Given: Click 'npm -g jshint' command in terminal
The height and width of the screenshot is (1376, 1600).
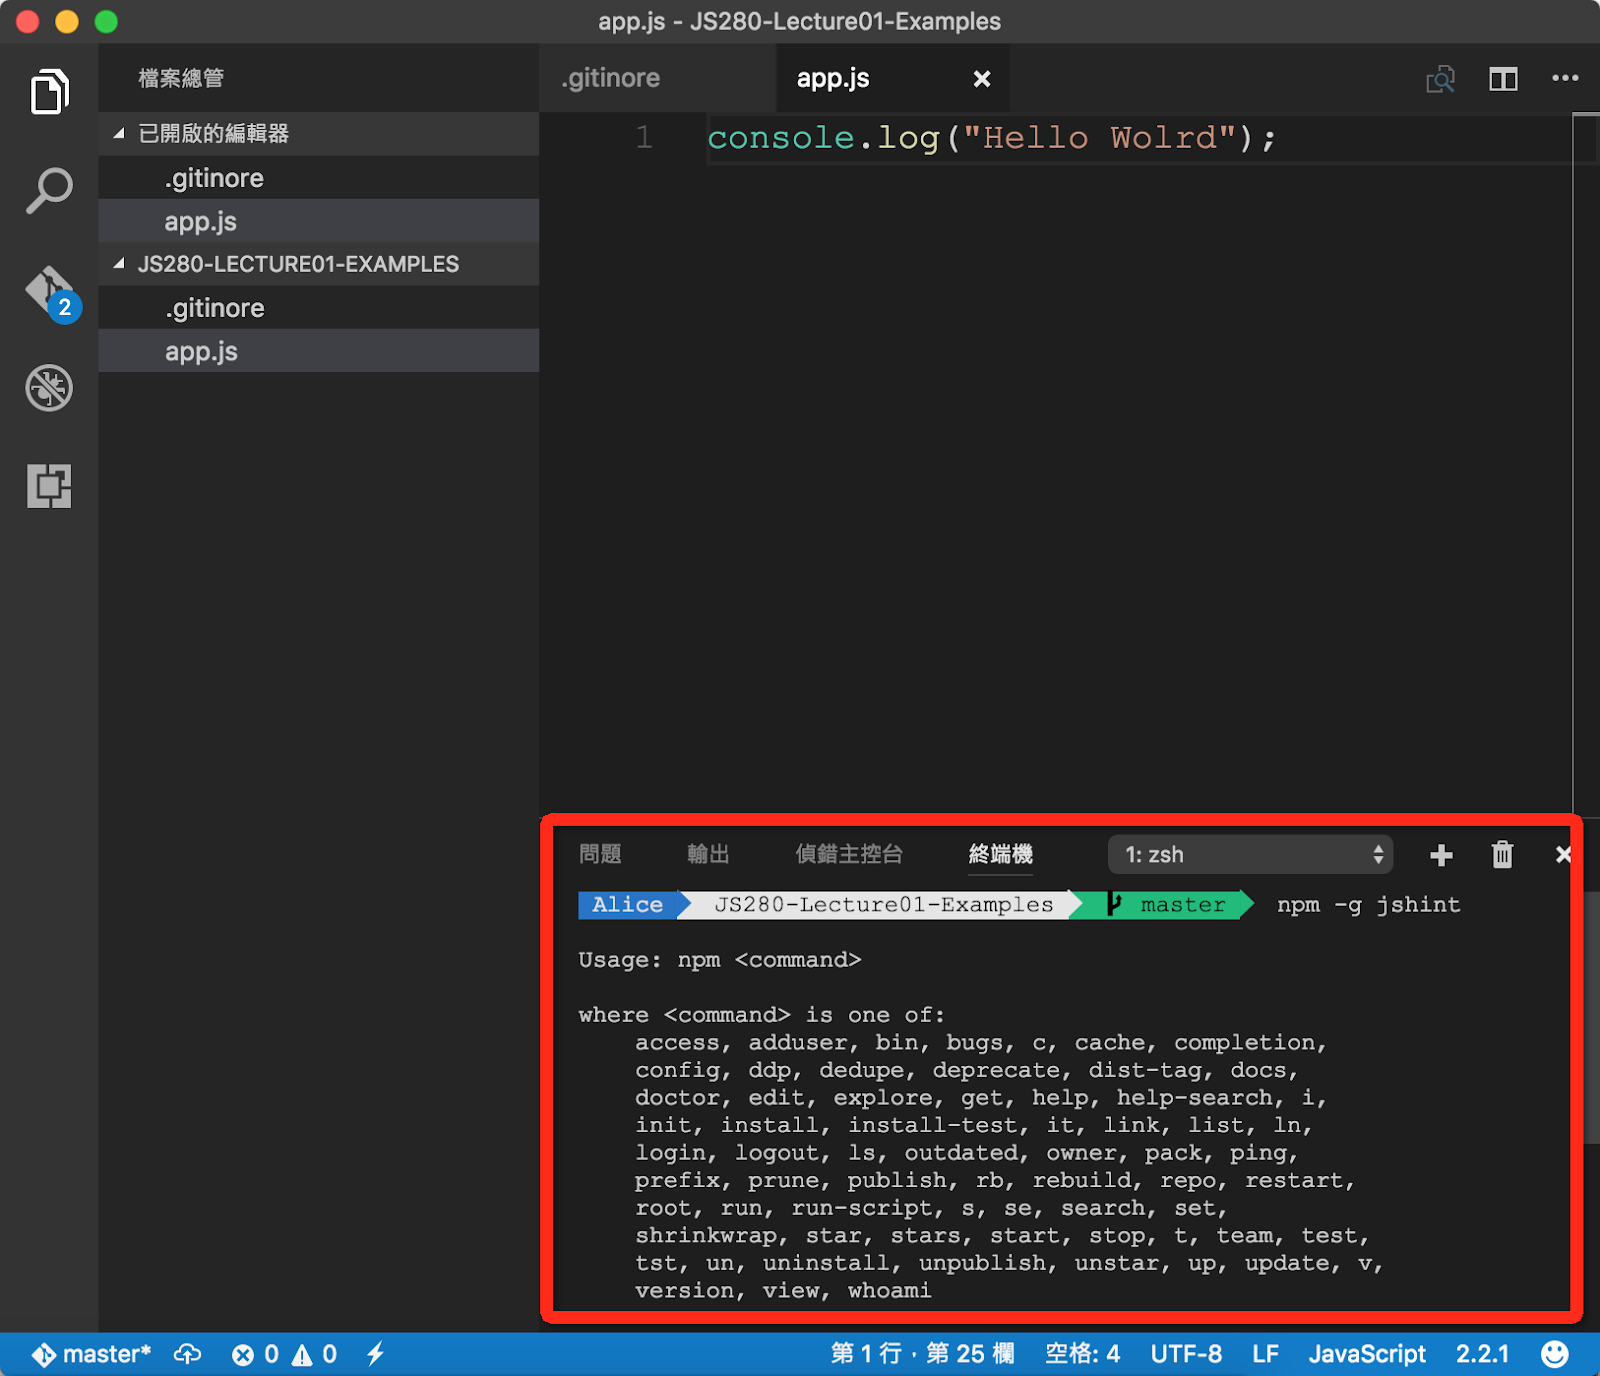Looking at the screenshot, I should [x=1368, y=905].
